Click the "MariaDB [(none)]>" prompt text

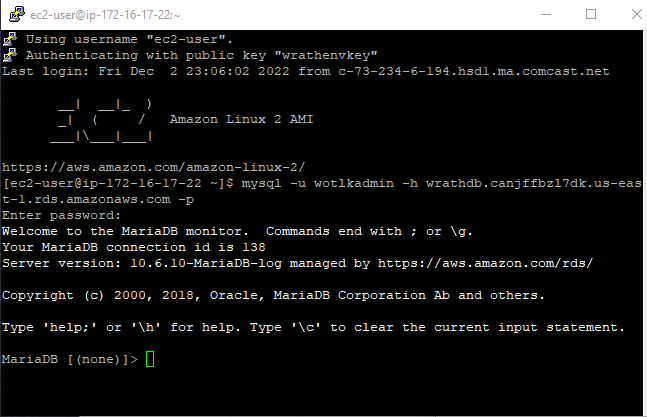70,359
